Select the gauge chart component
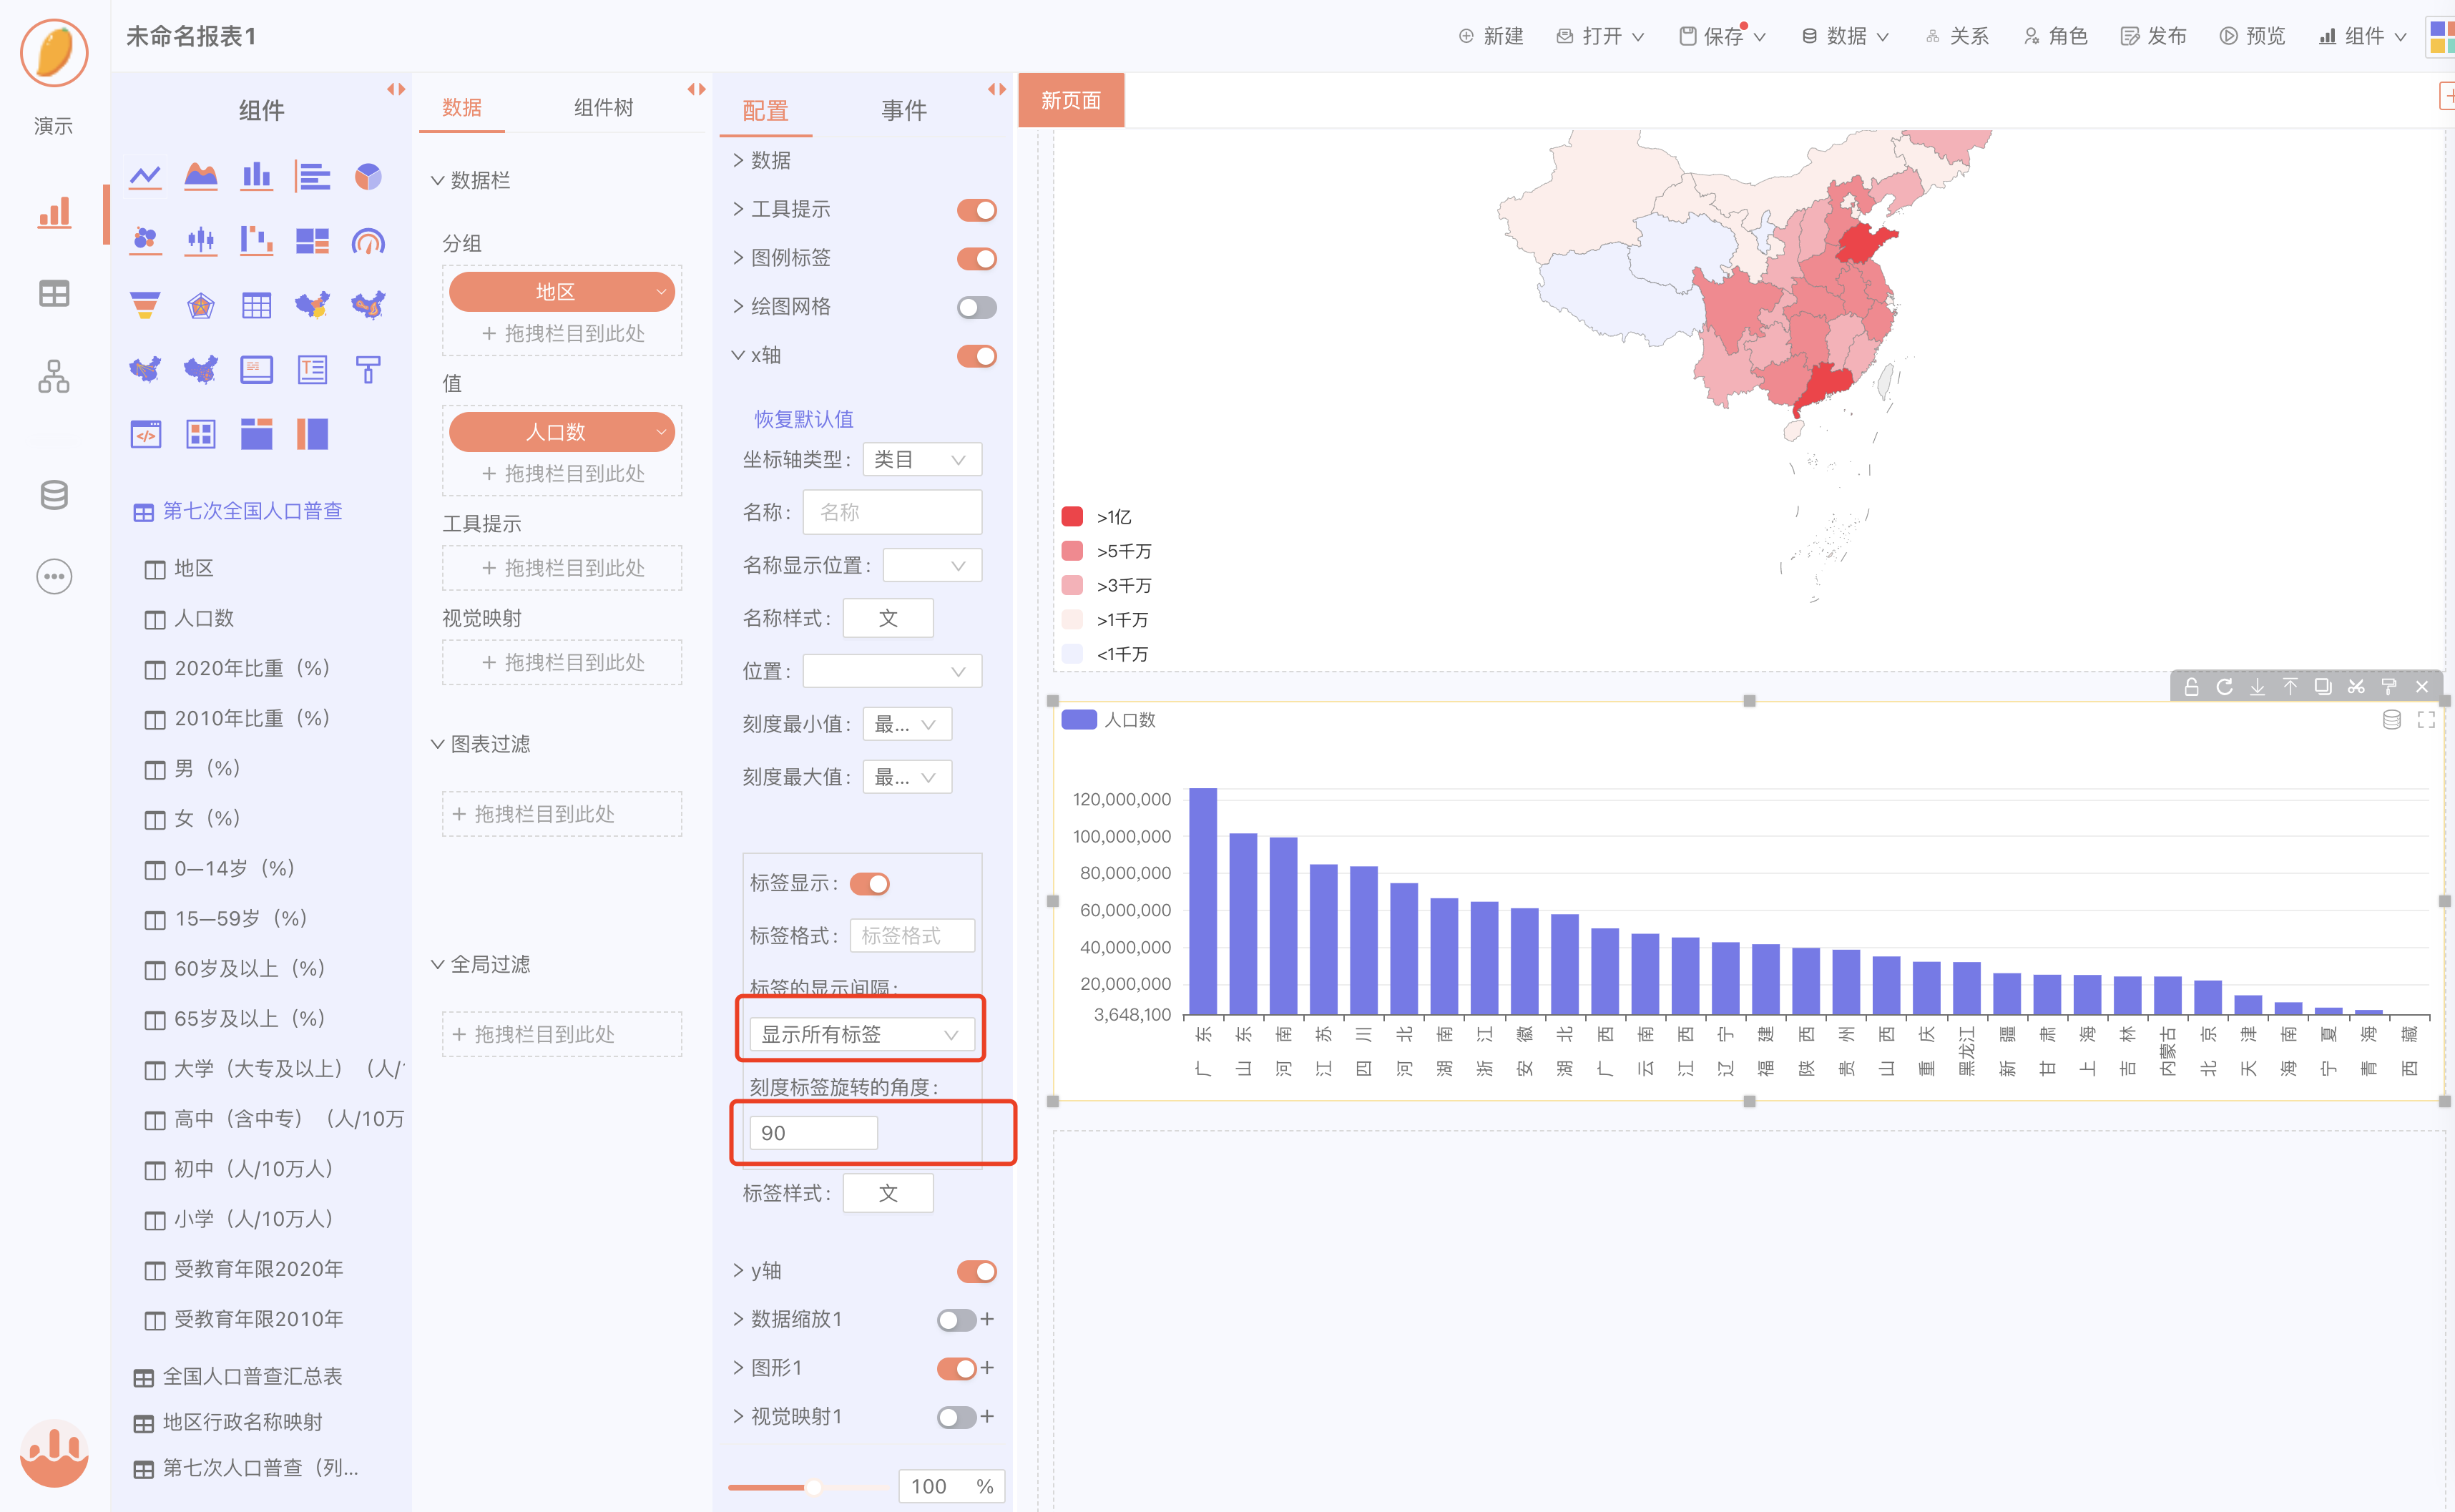Image resolution: width=2455 pixels, height=1512 pixels. 368,240
